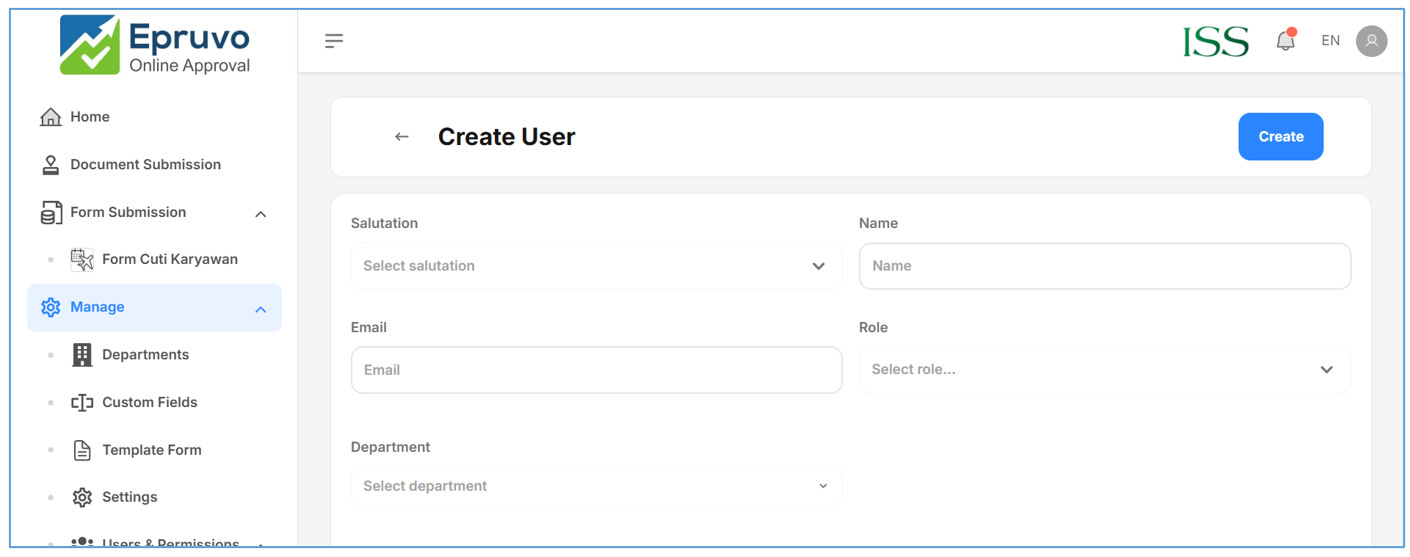Go to Document Submission
The height and width of the screenshot is (557, 1410).
[x=145, y=164]
